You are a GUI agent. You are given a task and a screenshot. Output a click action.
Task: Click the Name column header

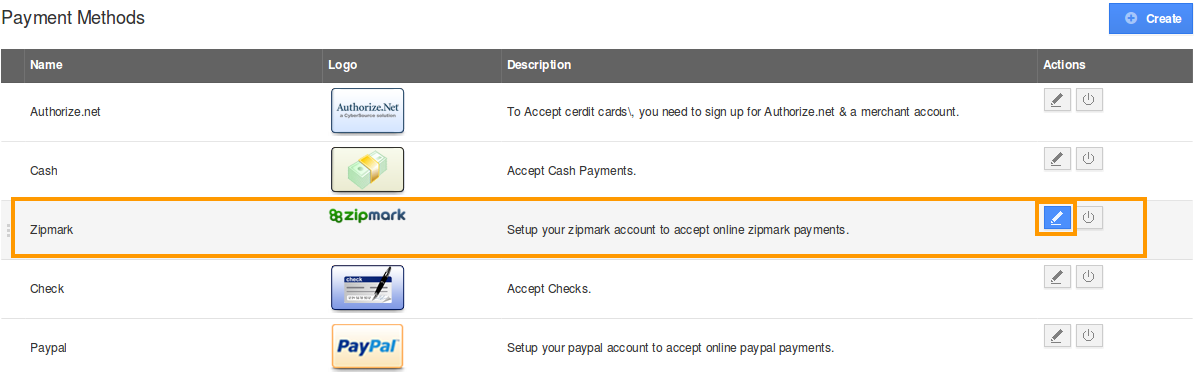[x=46, y=65]
